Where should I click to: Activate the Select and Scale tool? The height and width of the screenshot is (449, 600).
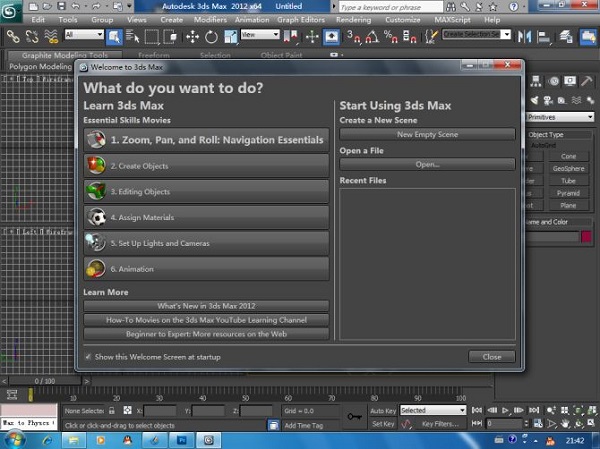pos(230,37)
